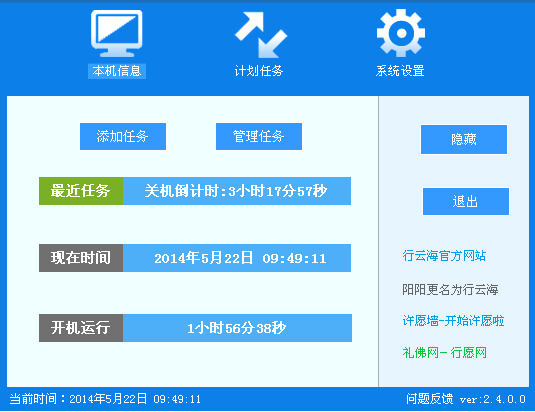Viewport: 535px width, 412px height.
Task: Open the 阳阳更名为行云海 notice link
Action: 450,290
